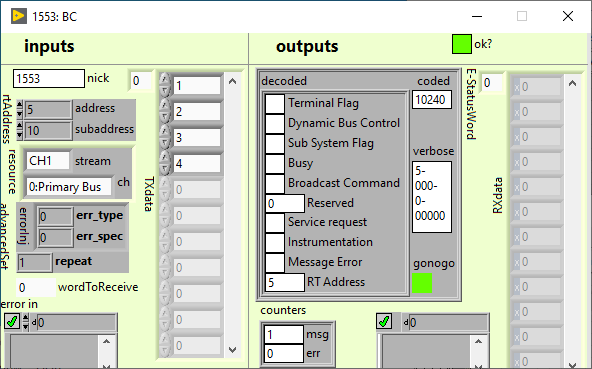This screenshot has height=369, width=592.
Task: Click the TXdata array scroll down arrow
Action: [233, 350]
